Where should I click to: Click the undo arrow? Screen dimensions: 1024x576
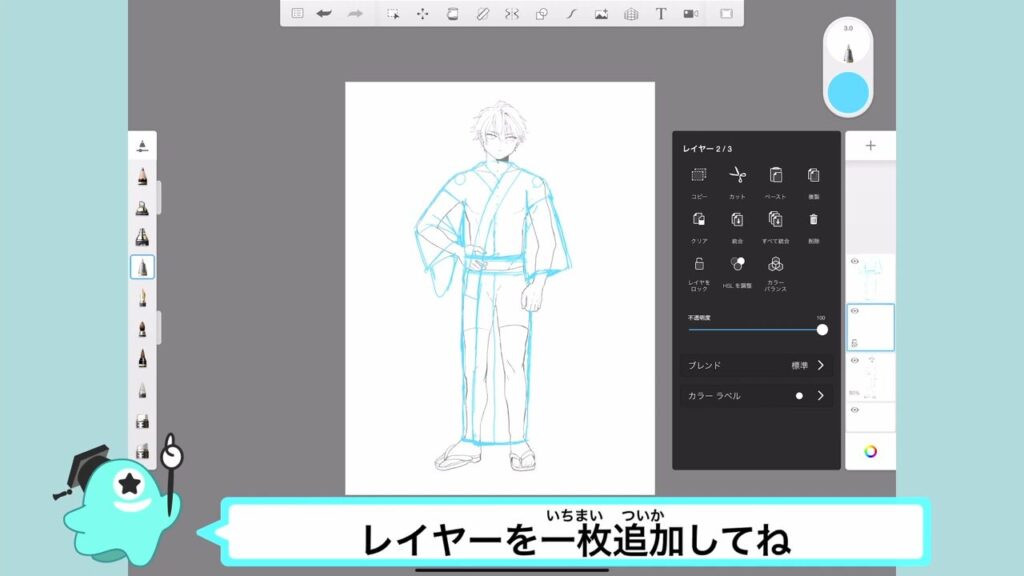coord(324,14)
